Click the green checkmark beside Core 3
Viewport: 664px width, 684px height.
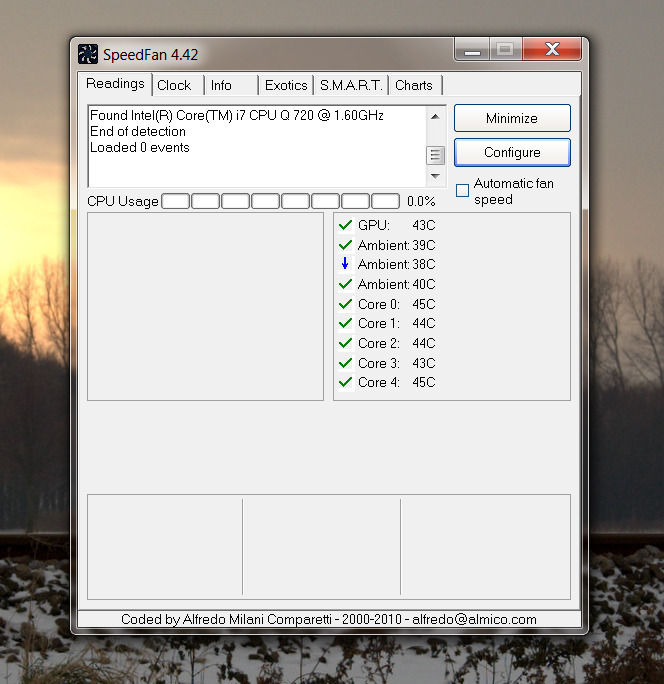click(x=345, y=363)
